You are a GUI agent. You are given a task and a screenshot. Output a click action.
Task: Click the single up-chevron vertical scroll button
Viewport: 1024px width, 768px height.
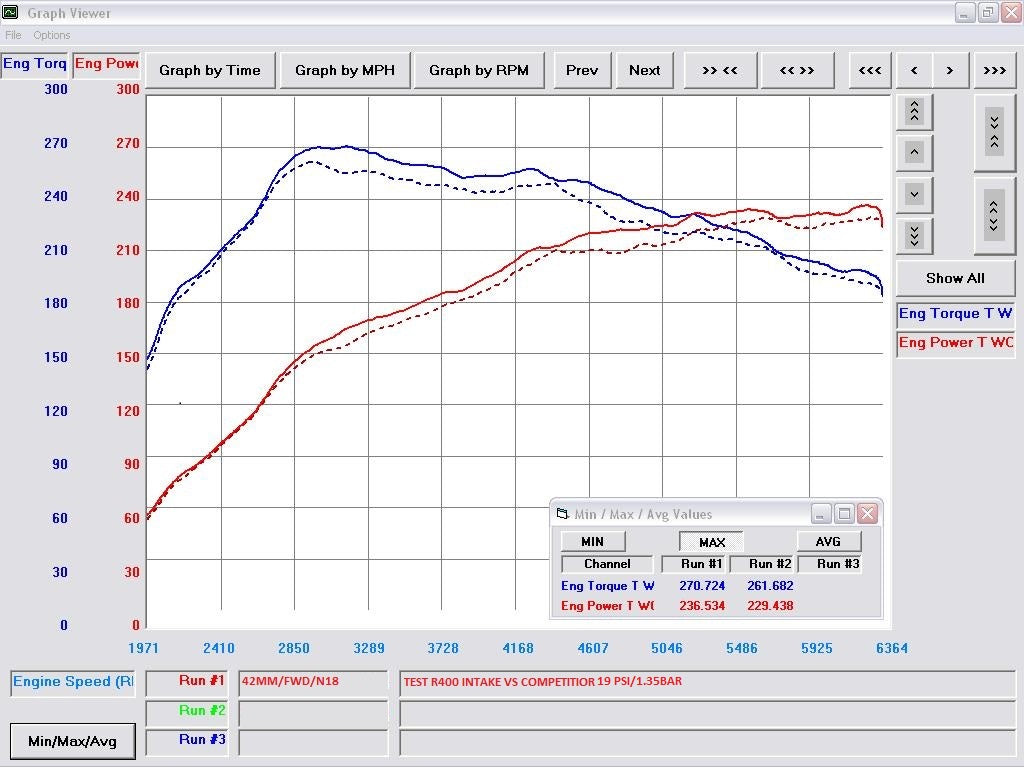[914, 153]
